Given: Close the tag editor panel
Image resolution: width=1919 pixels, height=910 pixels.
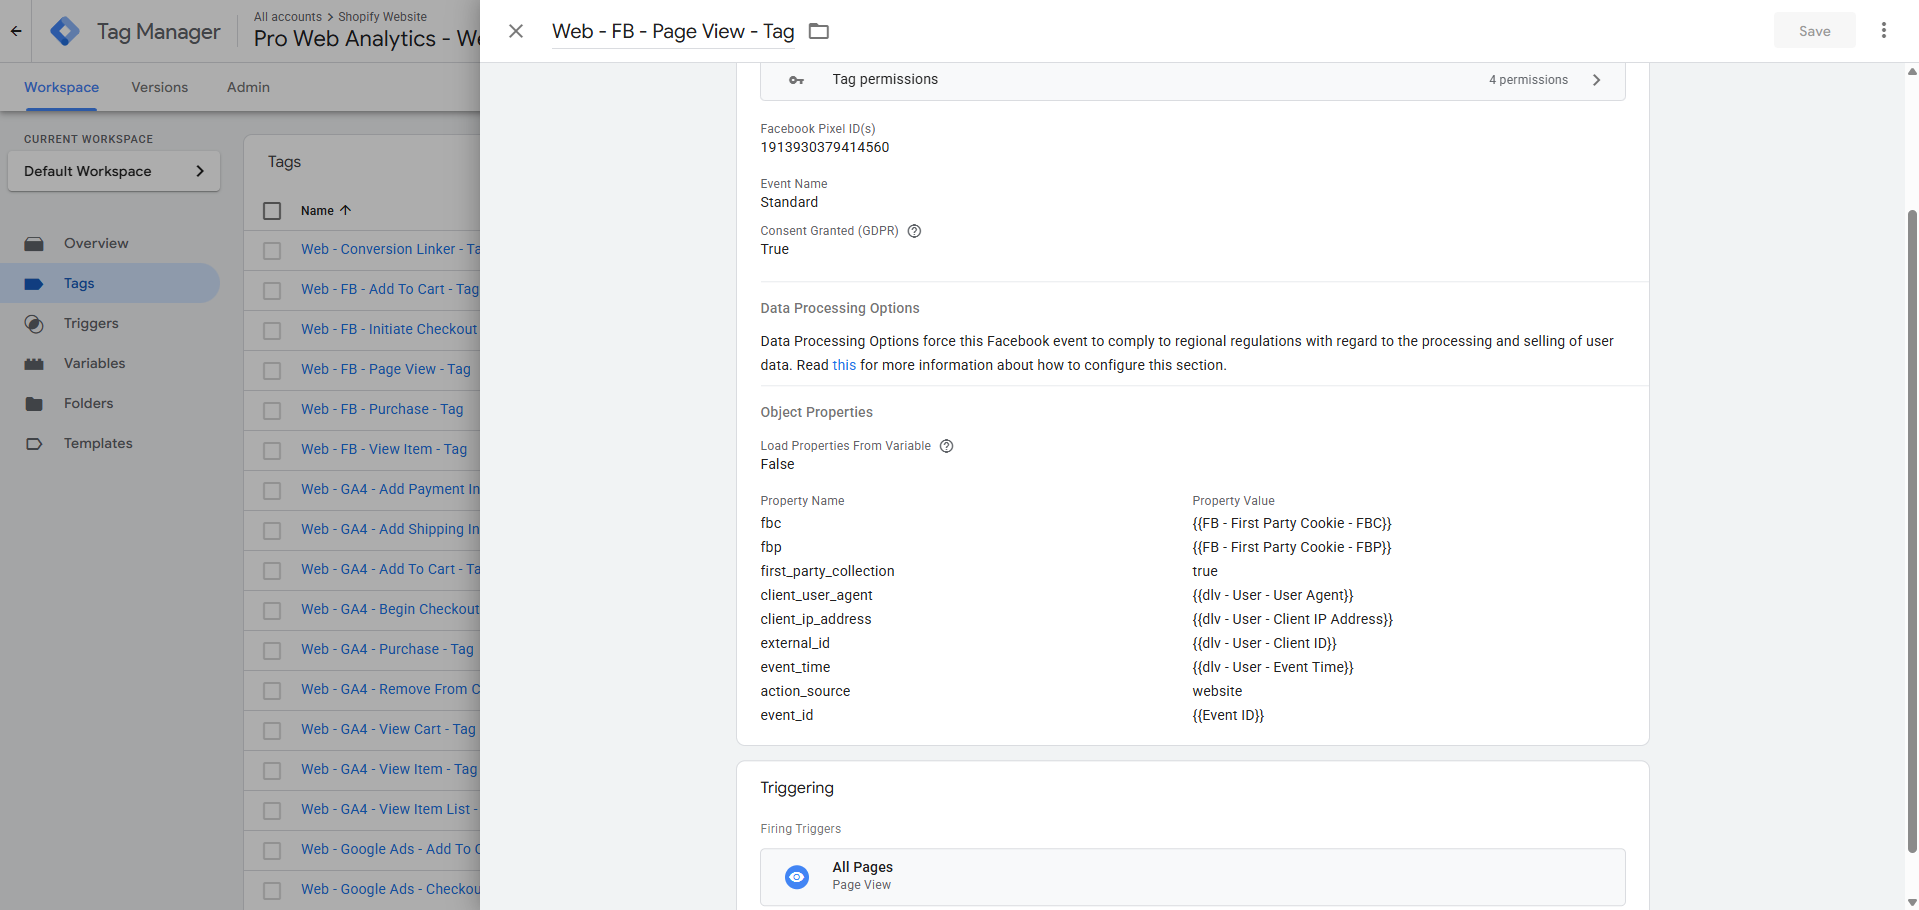Looking at the screenshot, I should click(x=516, y=31).
